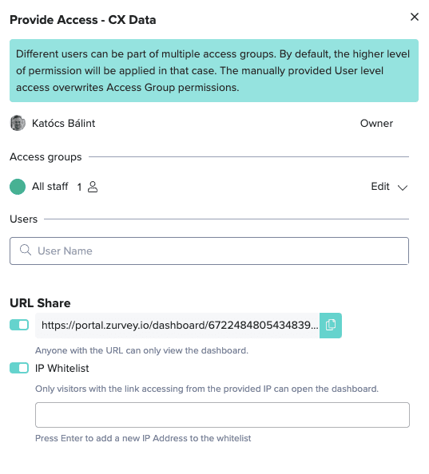Expand the chevron beside Edit permission
This screenshot has height=474, width=429.
pos(403,188)
